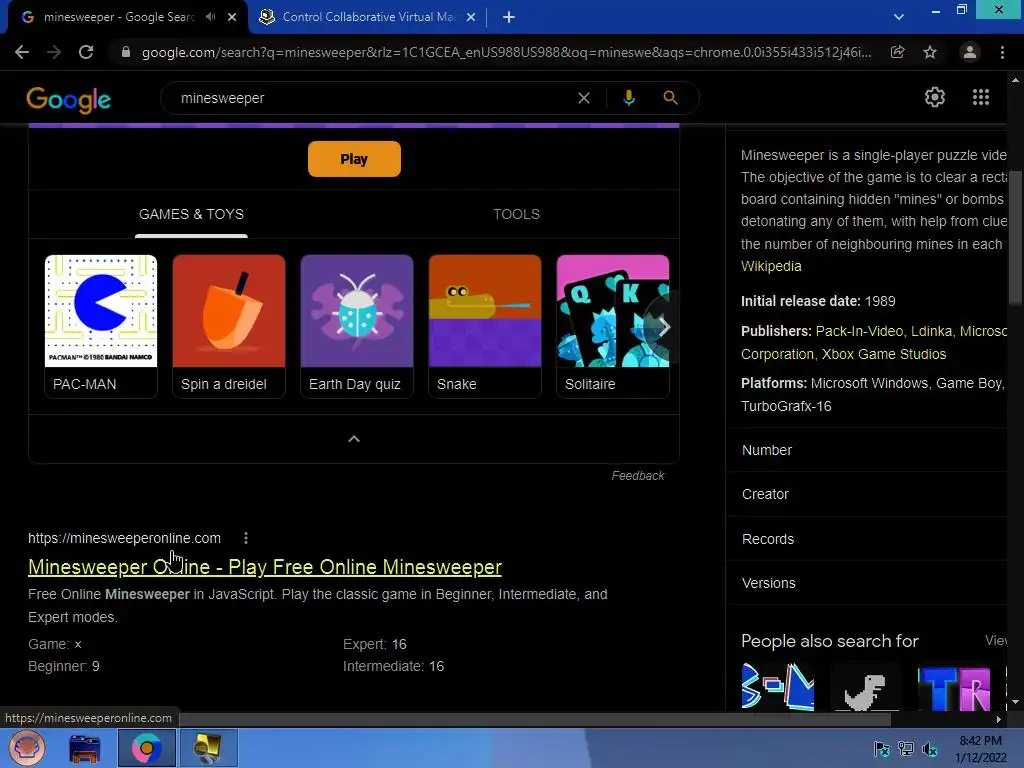Expand the Records section
Viewport: 1024px width, 768px height.
866,539
